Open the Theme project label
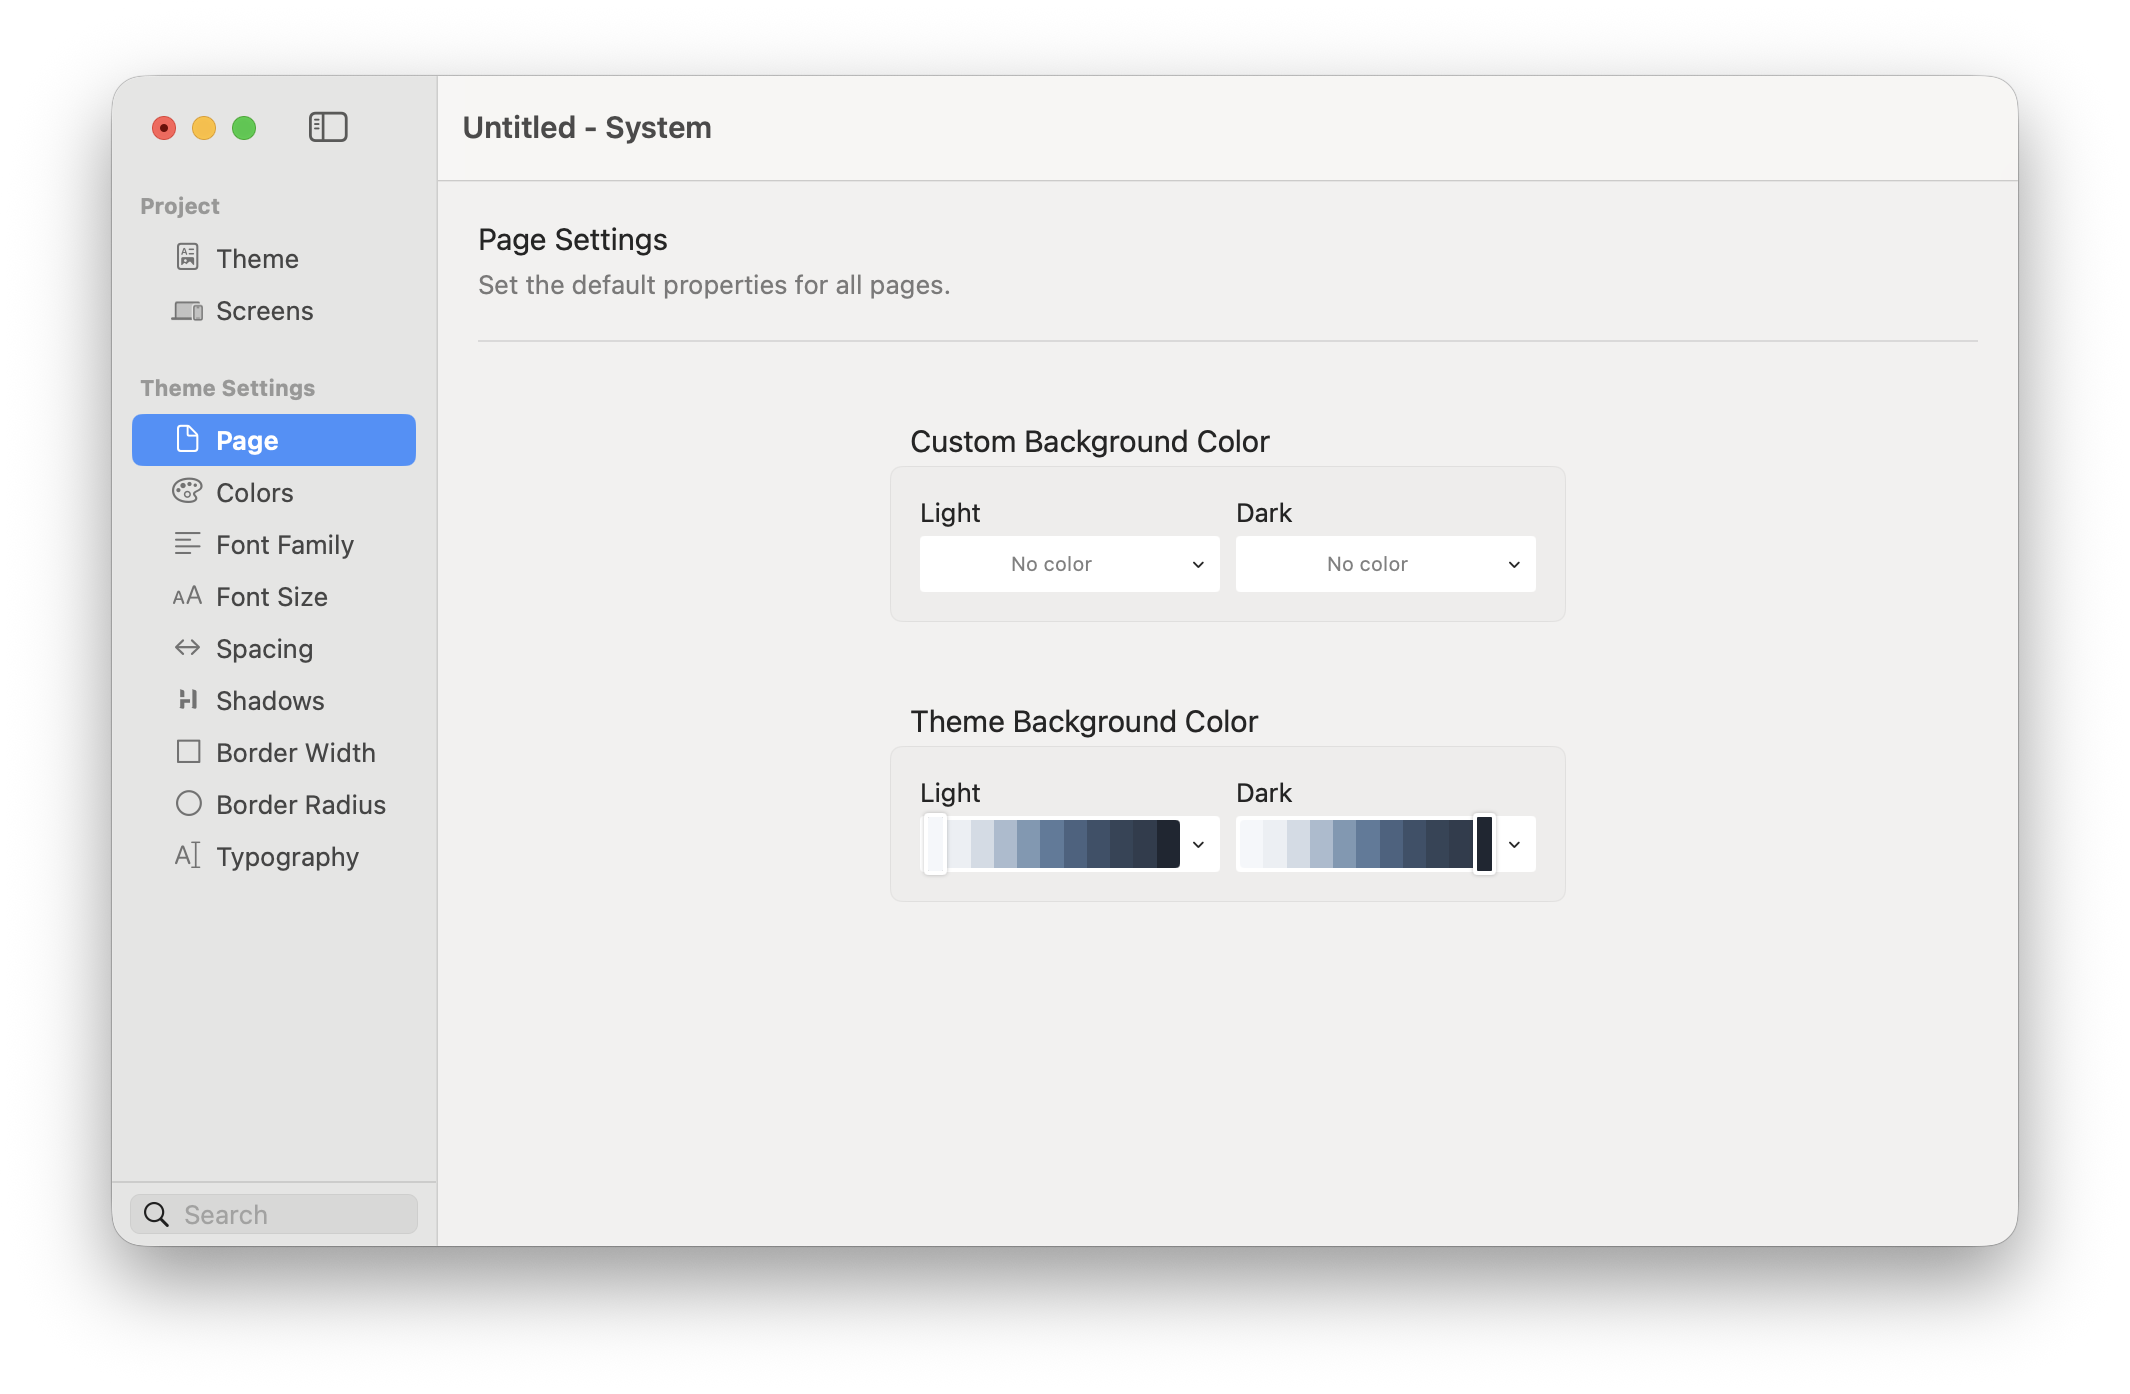2130x1394 pixels. [257, 259]
